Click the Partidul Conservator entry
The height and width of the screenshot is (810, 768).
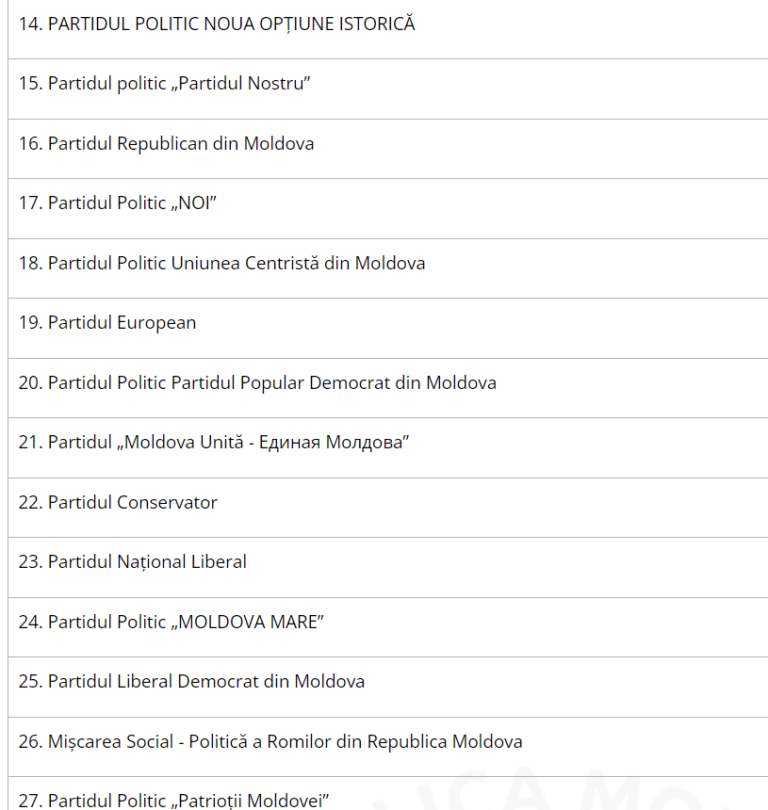(x=118, y=503)
